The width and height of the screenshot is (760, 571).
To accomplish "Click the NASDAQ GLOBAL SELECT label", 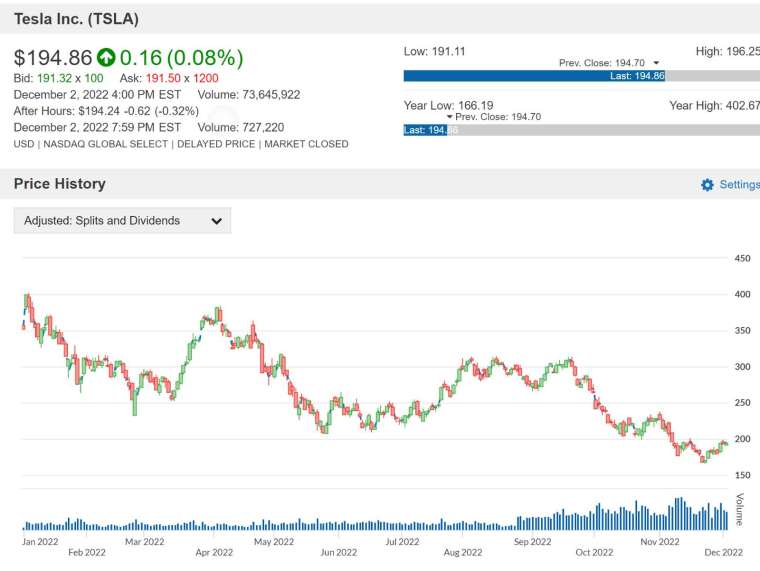I will coord(106,144).
